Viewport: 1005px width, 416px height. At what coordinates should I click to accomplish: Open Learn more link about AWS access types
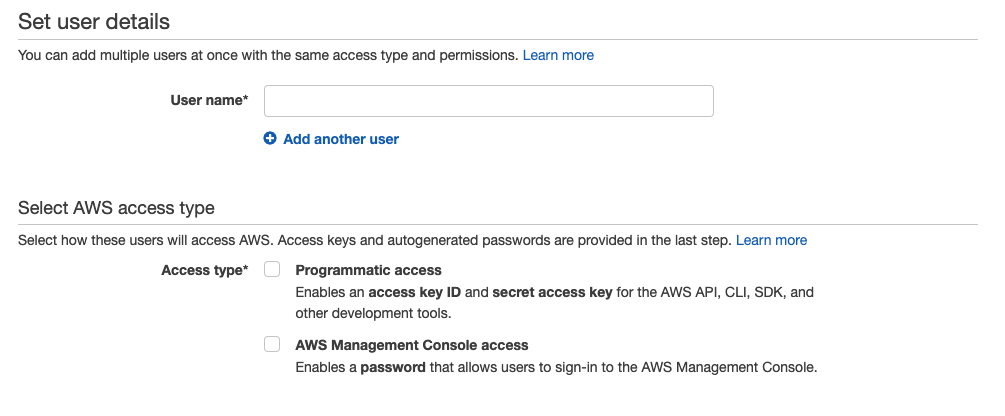coord(771,240)
